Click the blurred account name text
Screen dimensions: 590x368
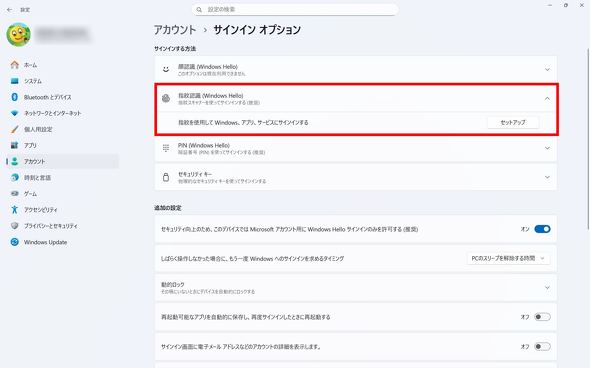coord(62,34)
